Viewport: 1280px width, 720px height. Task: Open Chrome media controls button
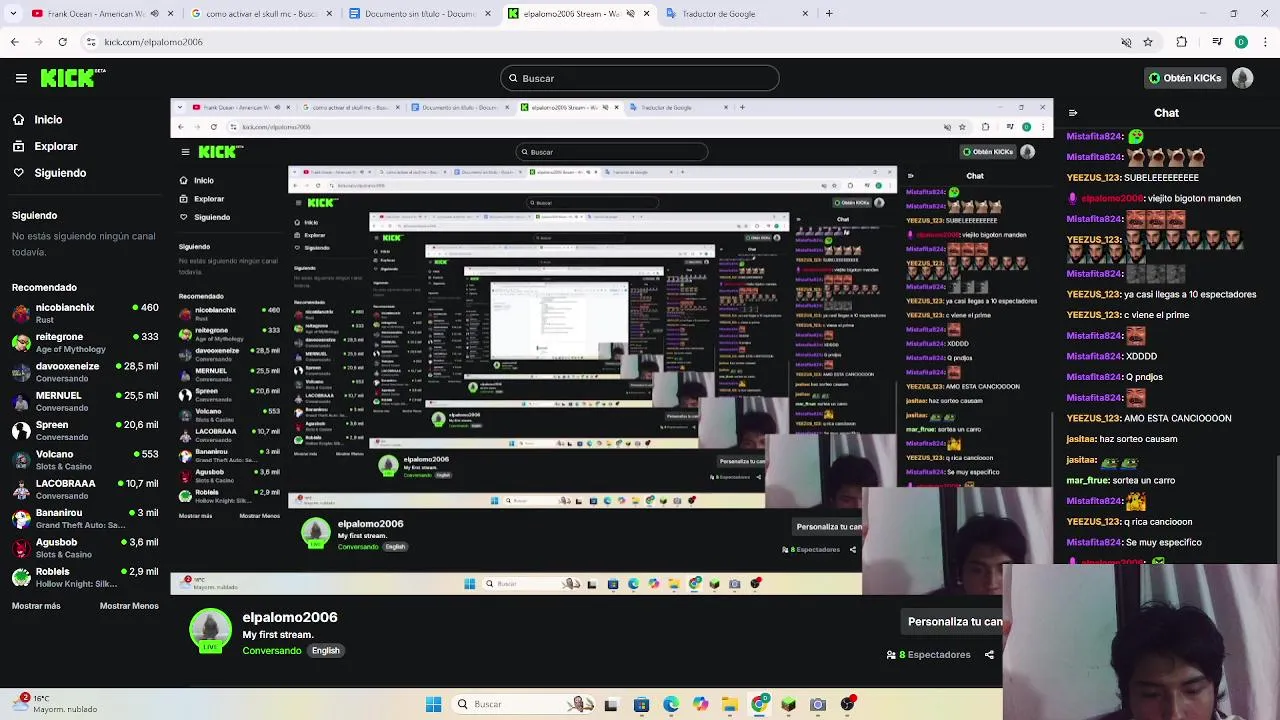[x=1216, y=42]
